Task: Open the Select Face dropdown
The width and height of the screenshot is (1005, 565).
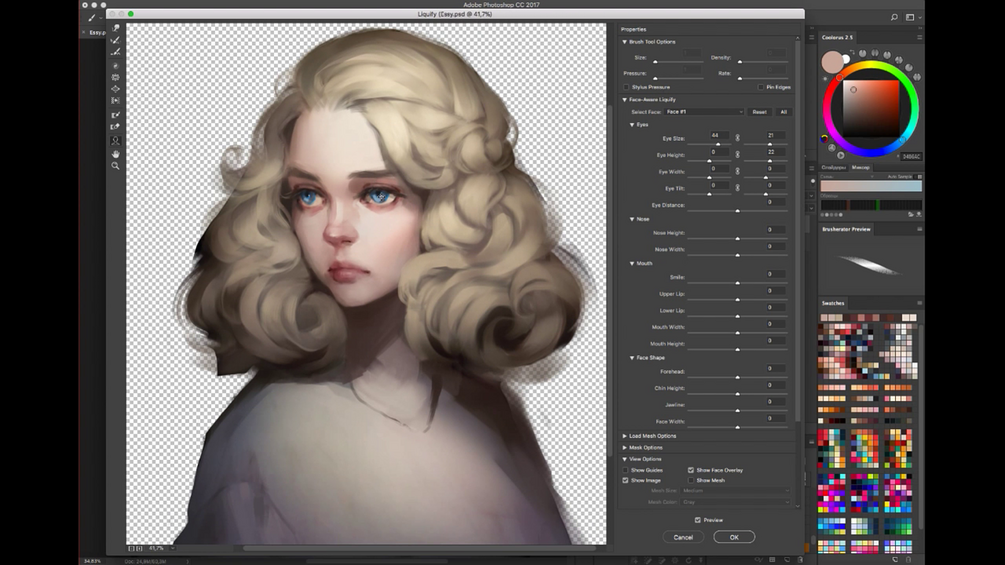Action: tap(704, 111)
